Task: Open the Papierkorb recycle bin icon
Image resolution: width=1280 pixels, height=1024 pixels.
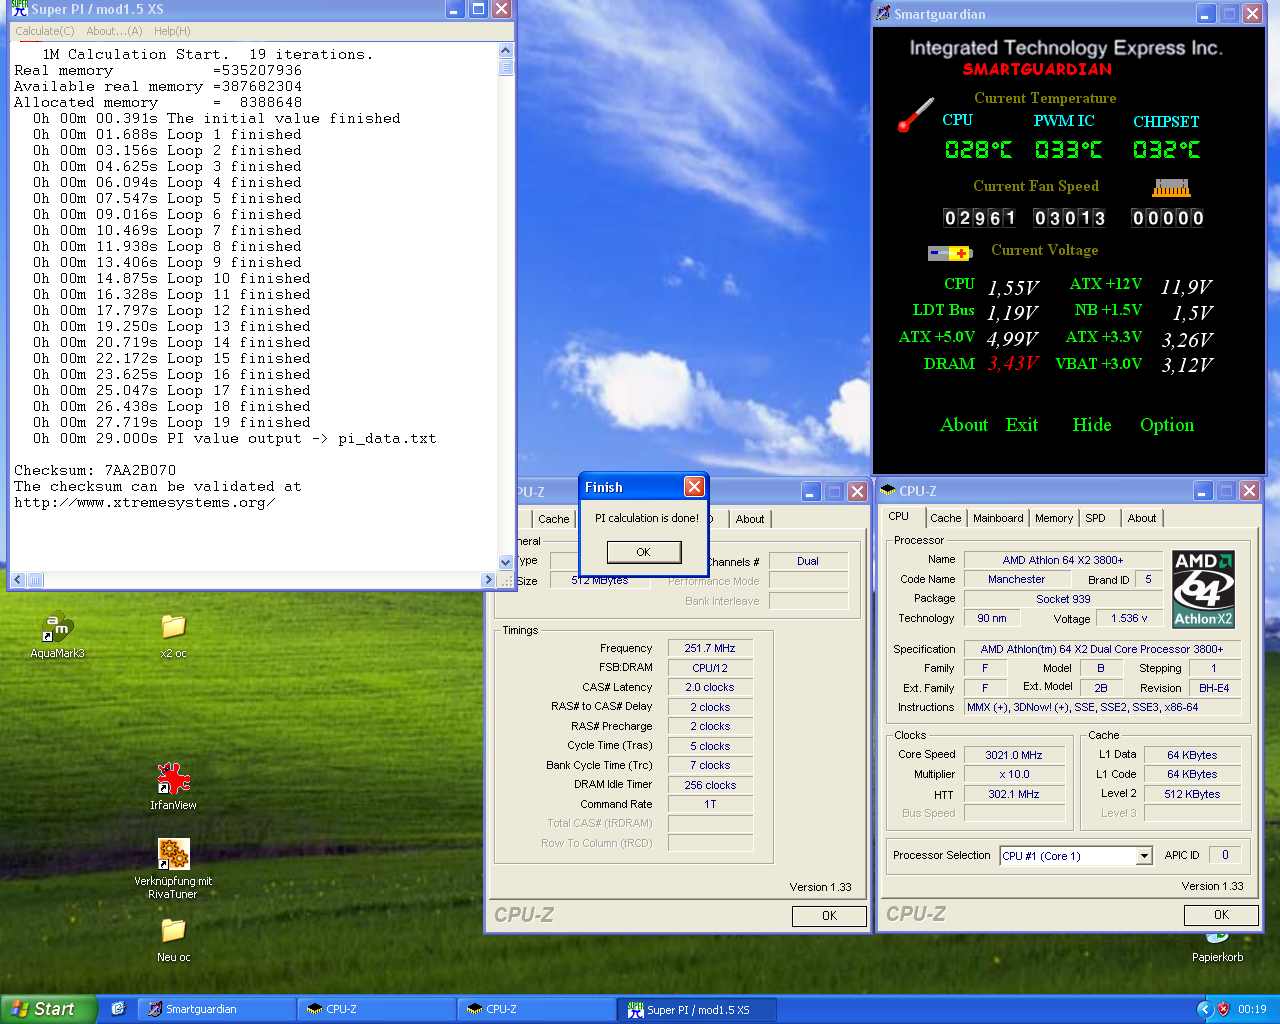Action: click(x=1217, y=938)
